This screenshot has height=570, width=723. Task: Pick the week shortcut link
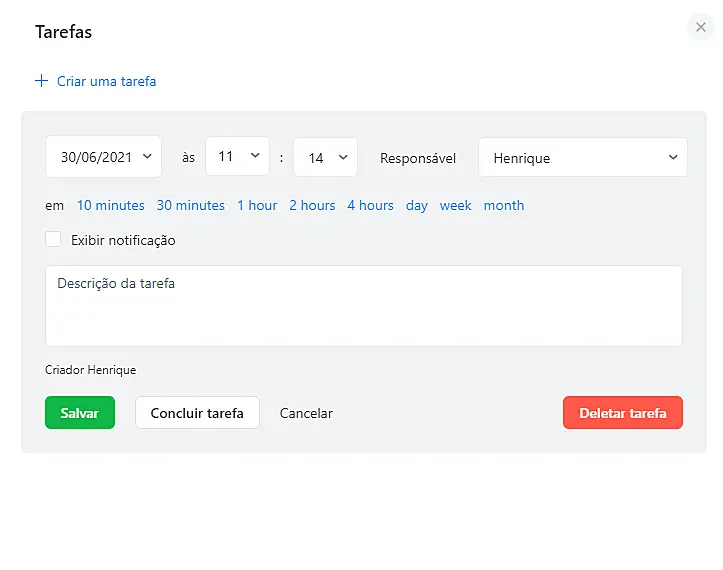(455, 205)
